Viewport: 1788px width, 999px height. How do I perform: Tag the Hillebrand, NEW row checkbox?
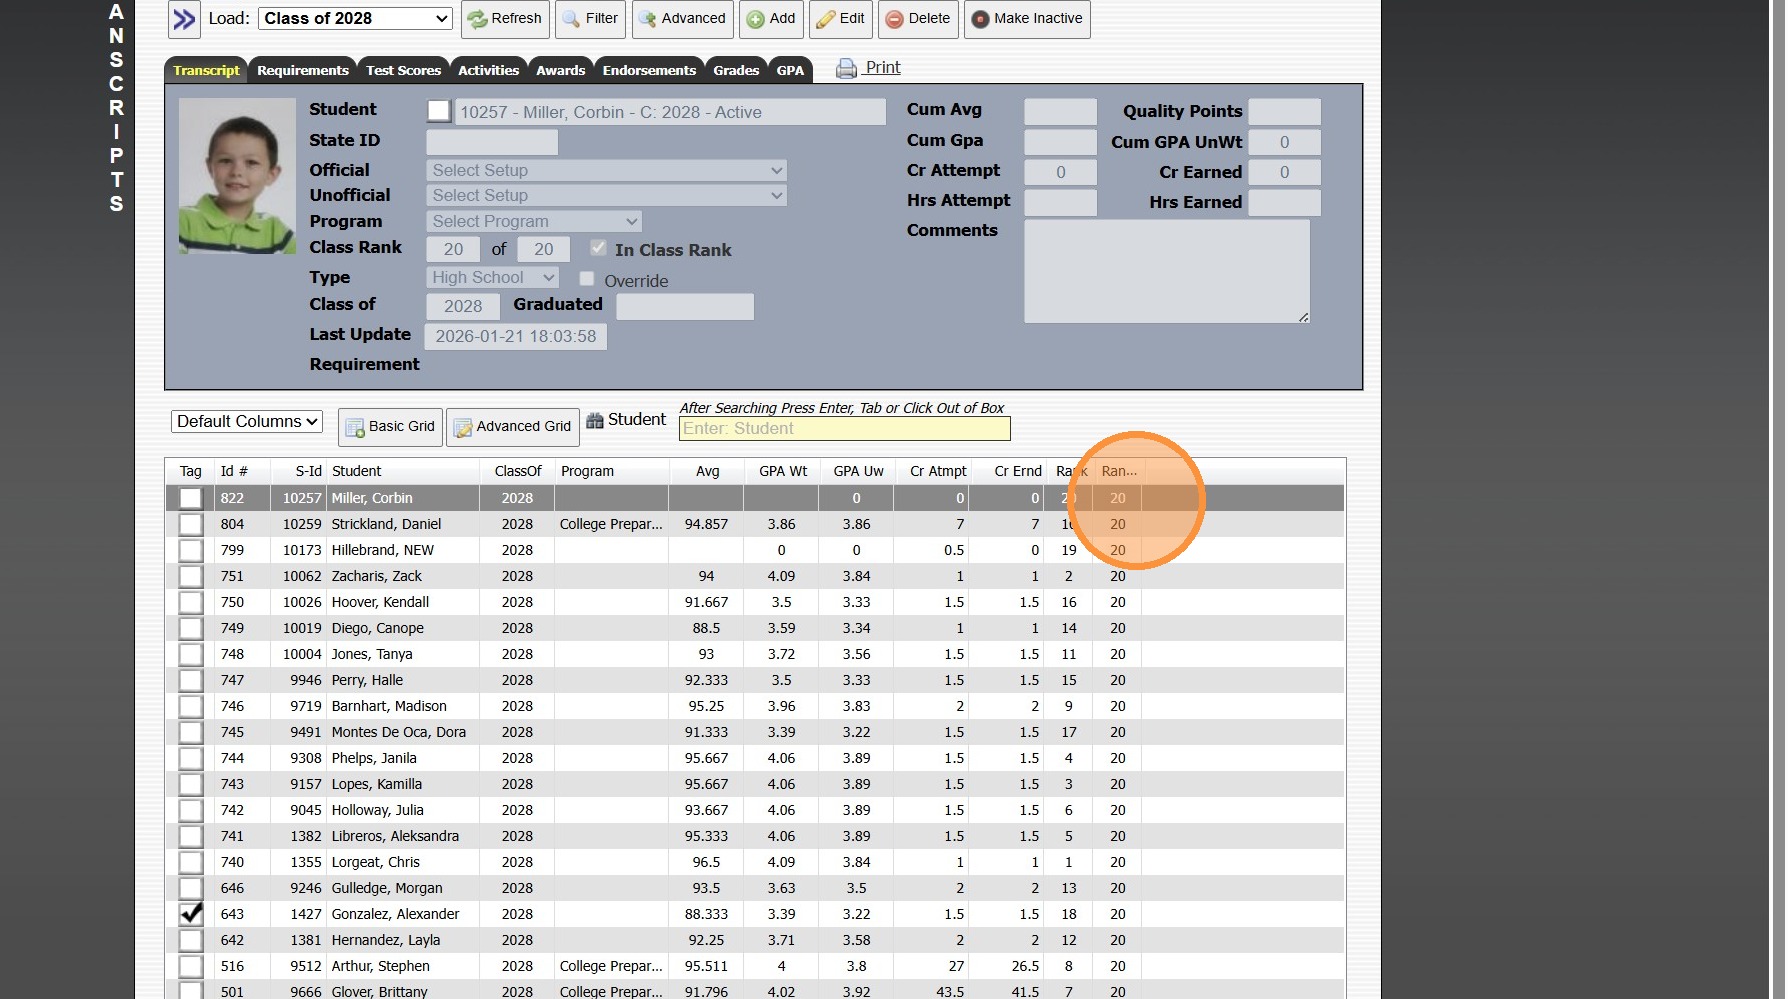190,550
